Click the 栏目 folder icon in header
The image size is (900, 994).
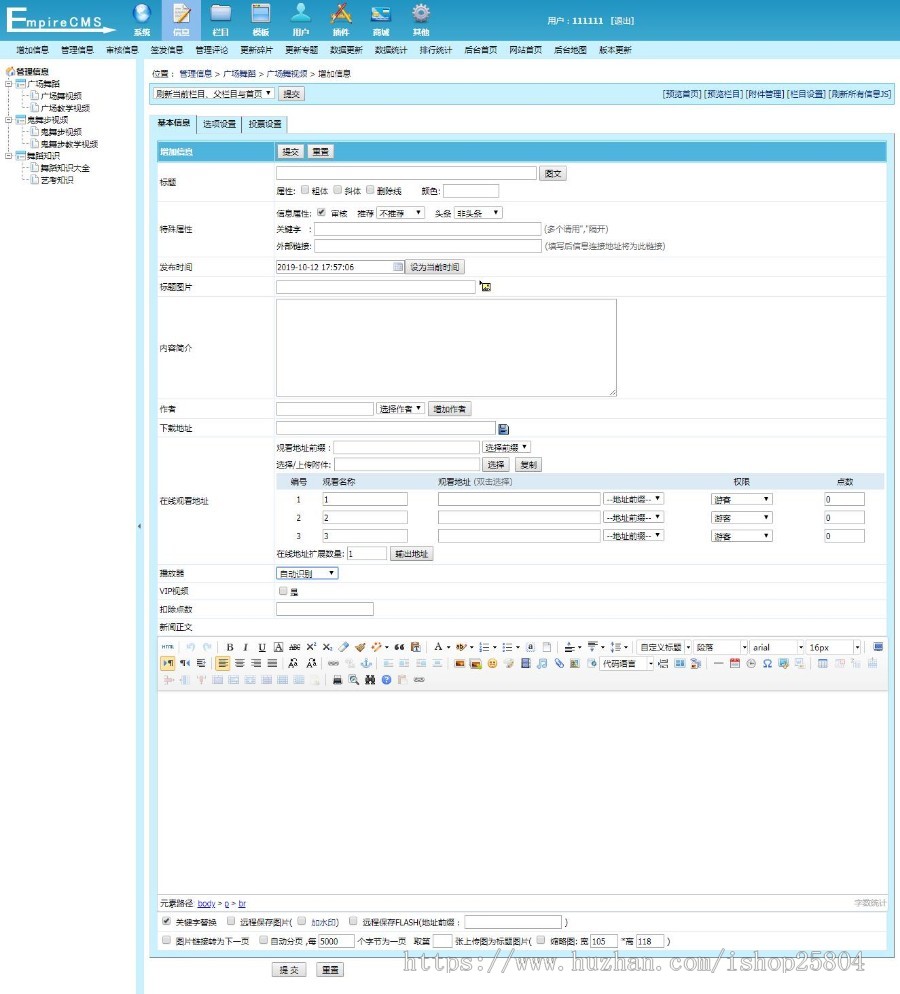(221, 17)
